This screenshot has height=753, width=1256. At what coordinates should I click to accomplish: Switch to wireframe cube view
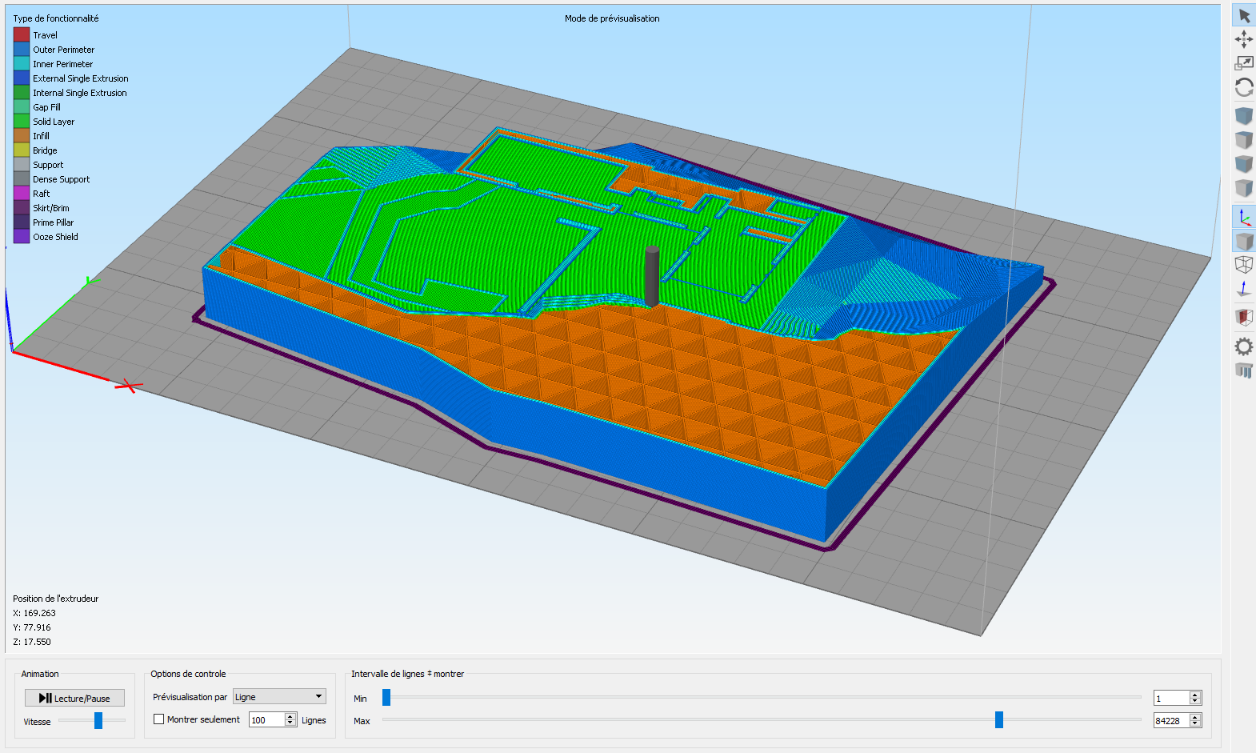point(1244,265)
